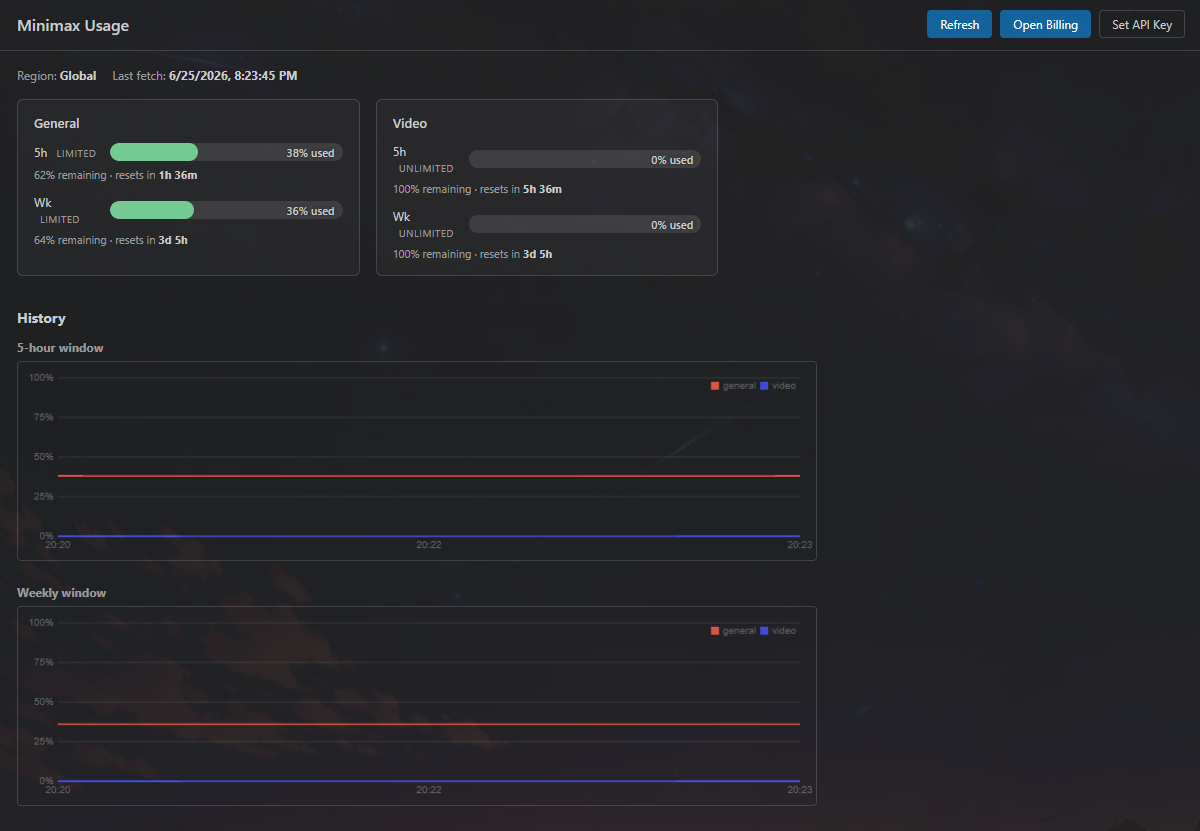Click the General card heading
Viewport: 1200px width, 831px height.
[57, 123]
